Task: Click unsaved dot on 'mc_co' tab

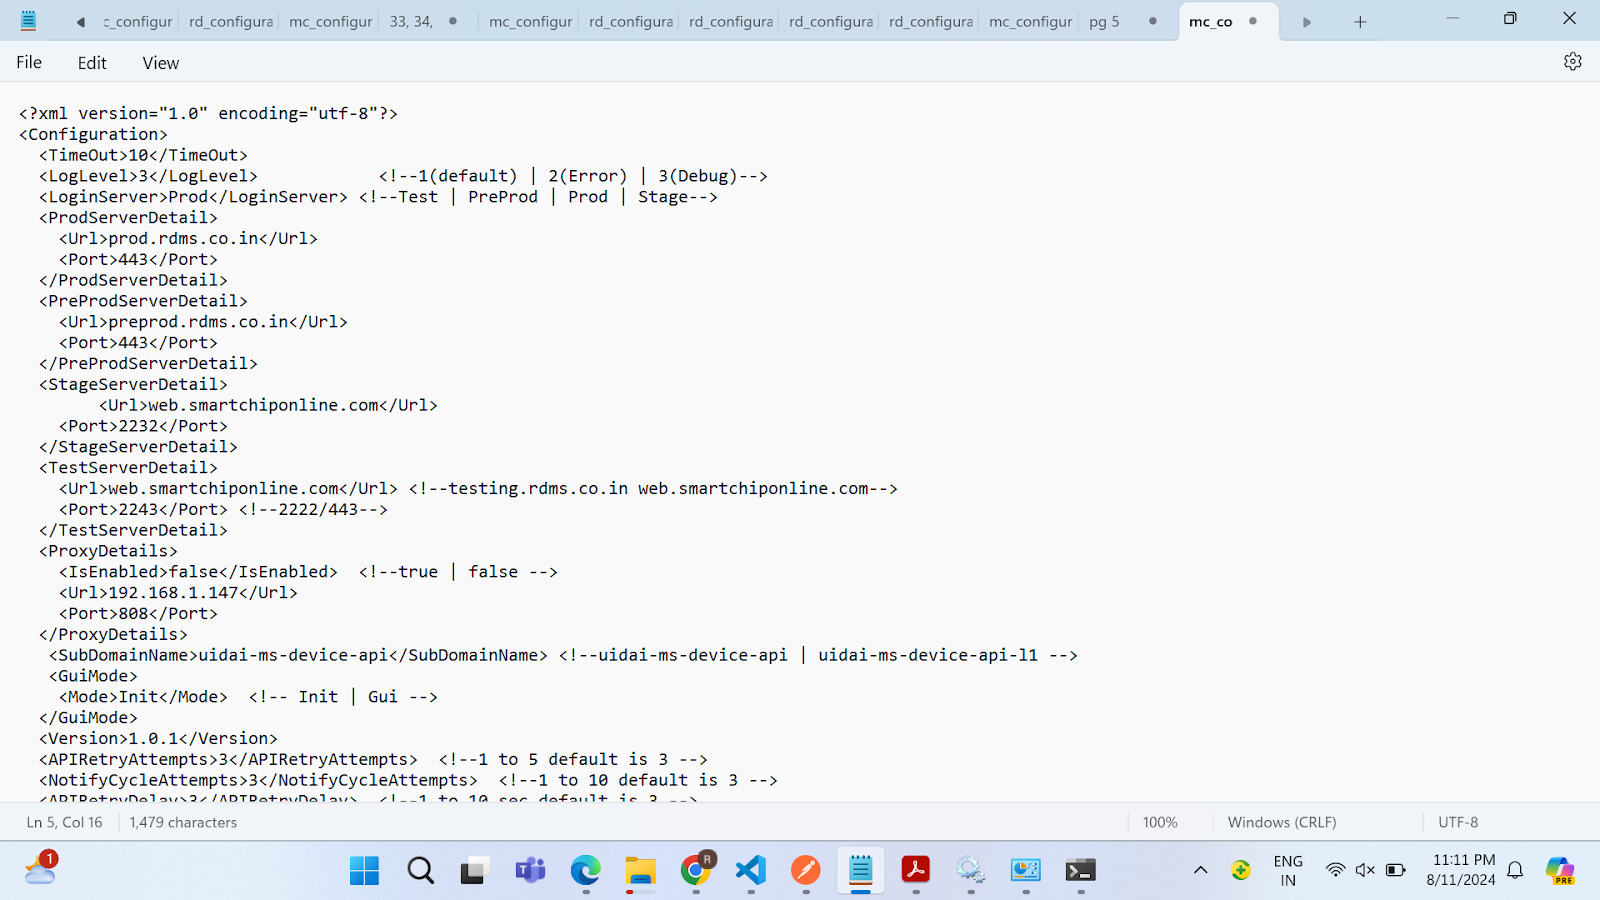Action: pyautogui.click(x=1253, y=21)
